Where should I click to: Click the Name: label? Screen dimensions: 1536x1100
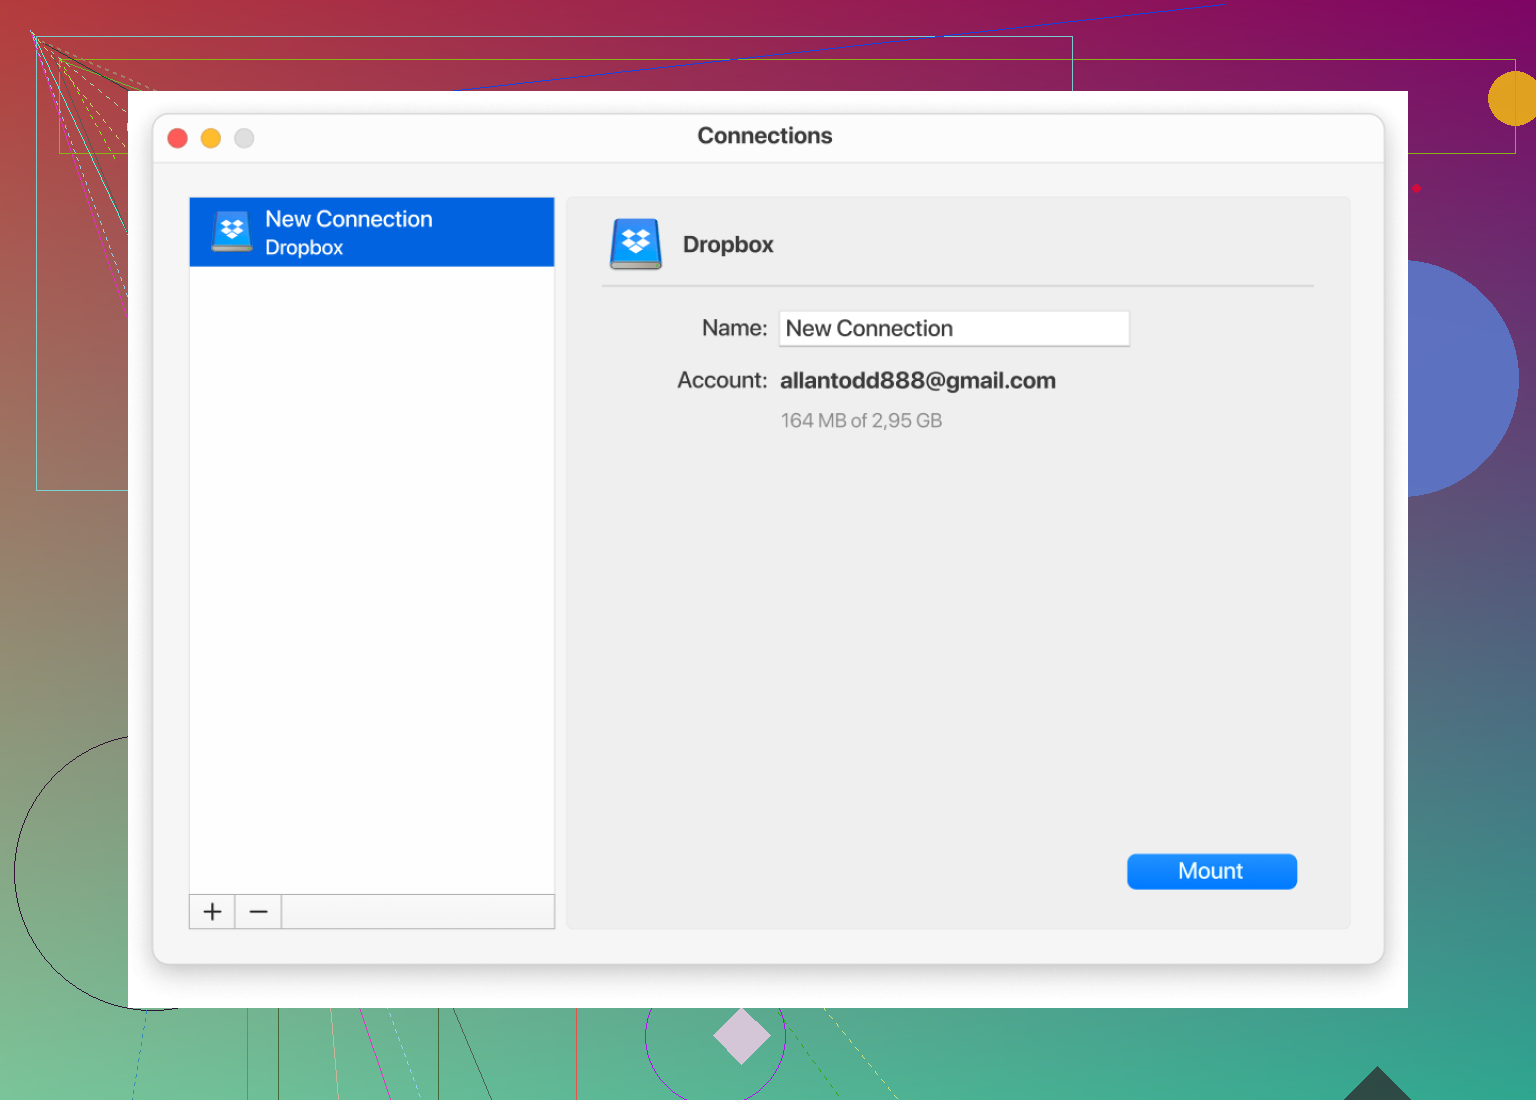point(734,328)
